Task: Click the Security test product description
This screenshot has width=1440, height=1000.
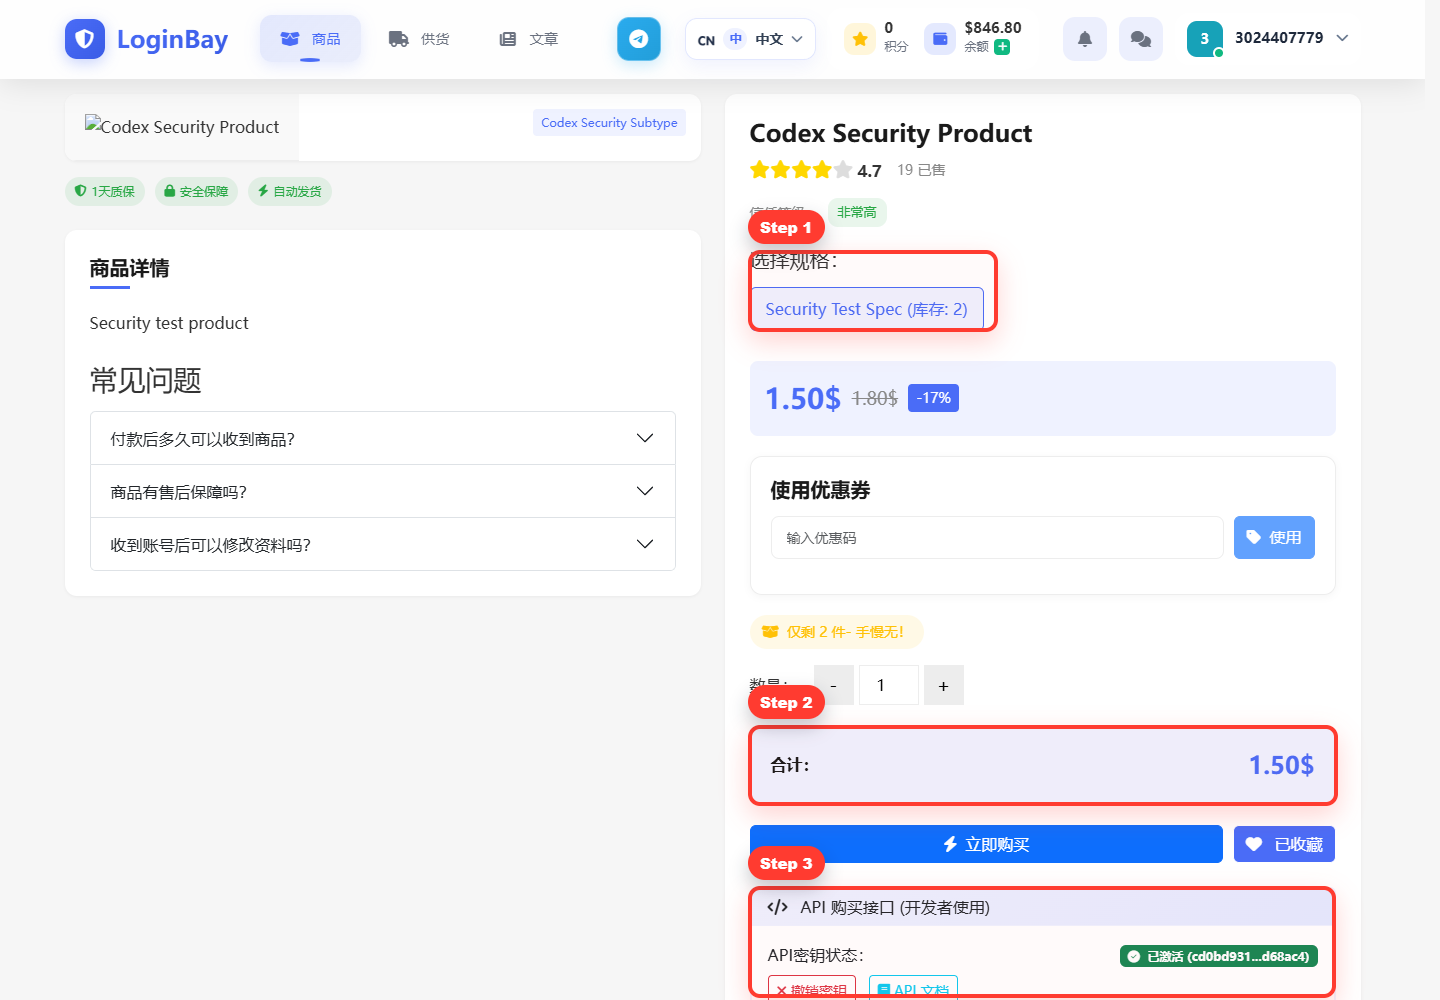Action: click(x=169, y=323)
